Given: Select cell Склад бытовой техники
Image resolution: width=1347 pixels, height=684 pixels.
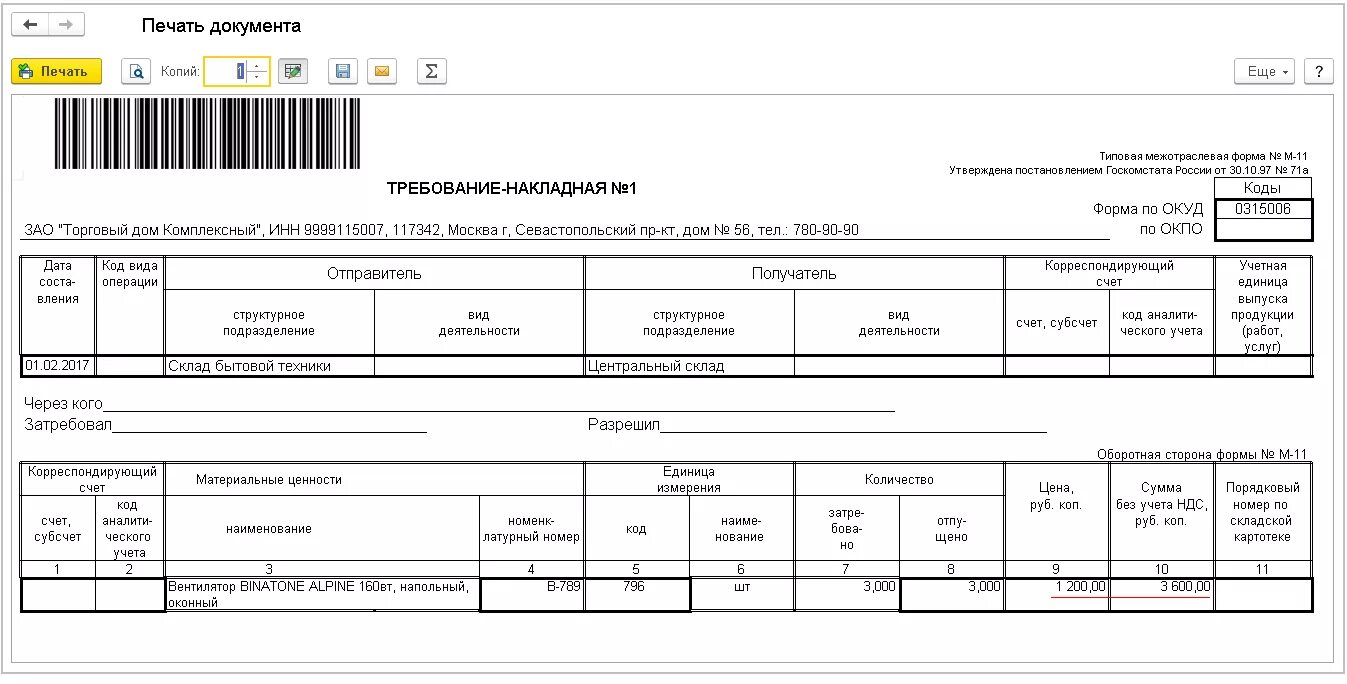Looking at the screenshot, I should pyautogui.click(x=269, y=365).
